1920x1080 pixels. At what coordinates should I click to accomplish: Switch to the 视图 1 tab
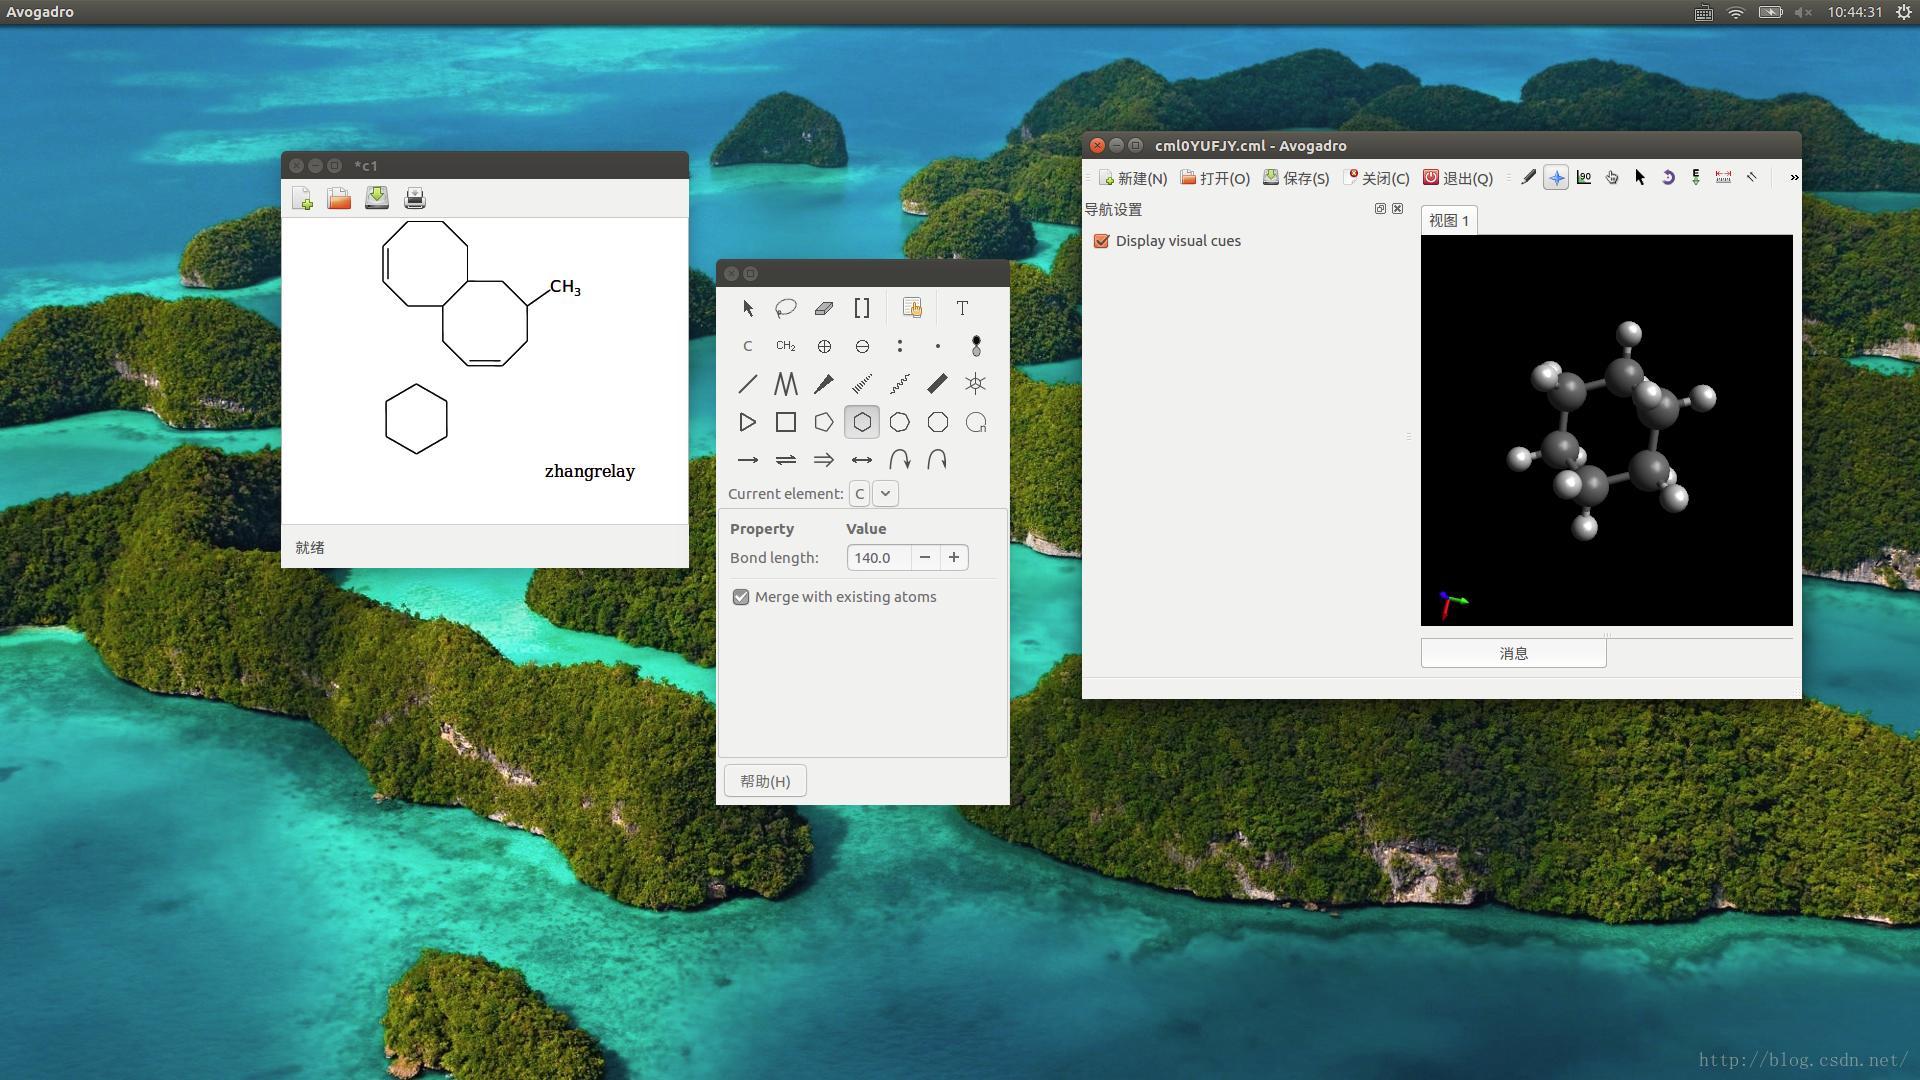1448,221
